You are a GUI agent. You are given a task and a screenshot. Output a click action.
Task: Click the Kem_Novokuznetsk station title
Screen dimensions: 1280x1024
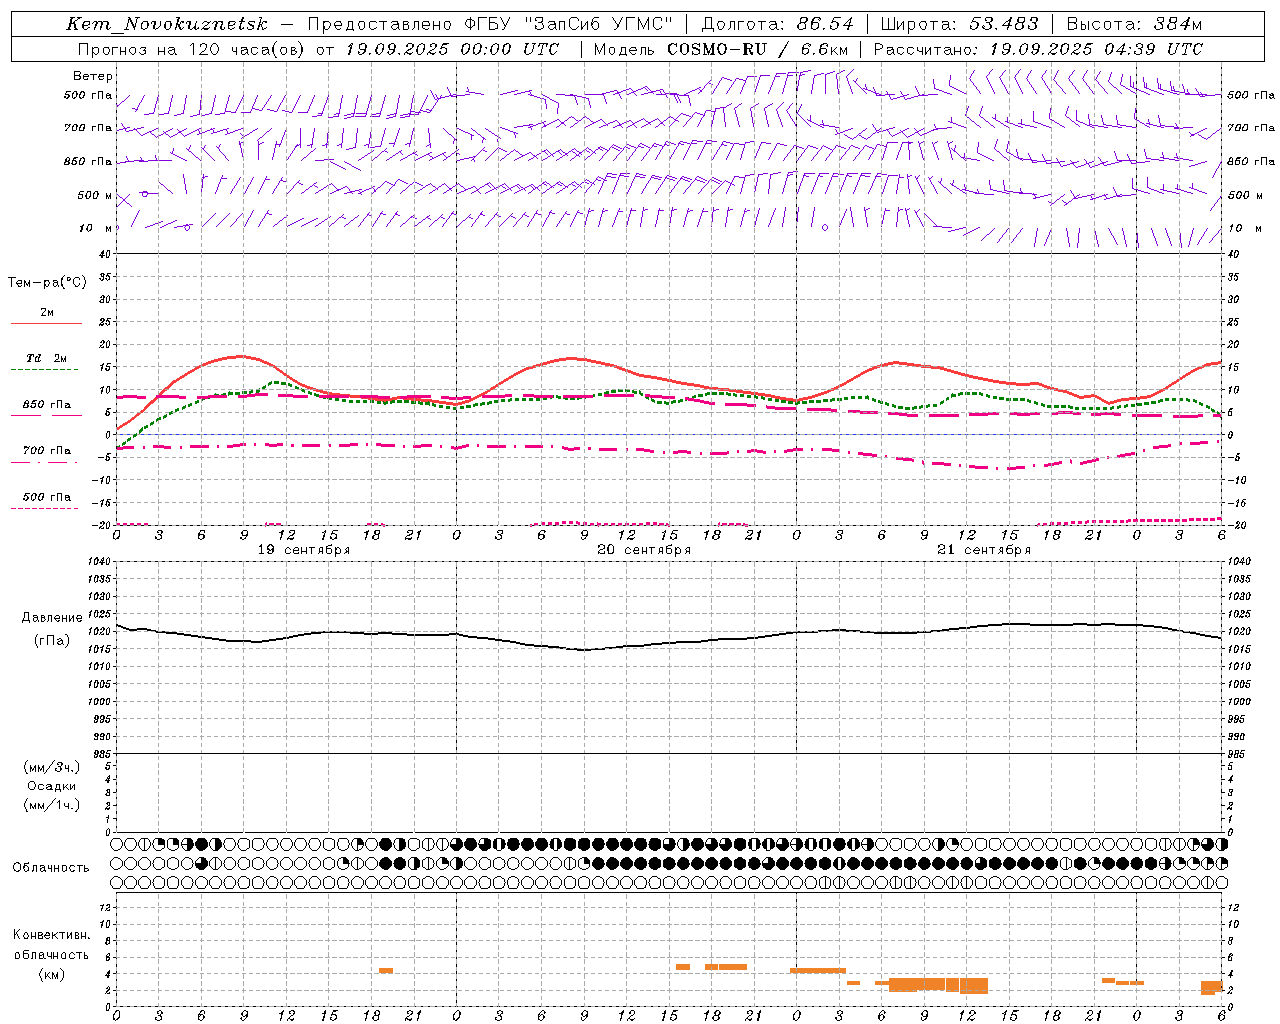(x=167, y=24)
